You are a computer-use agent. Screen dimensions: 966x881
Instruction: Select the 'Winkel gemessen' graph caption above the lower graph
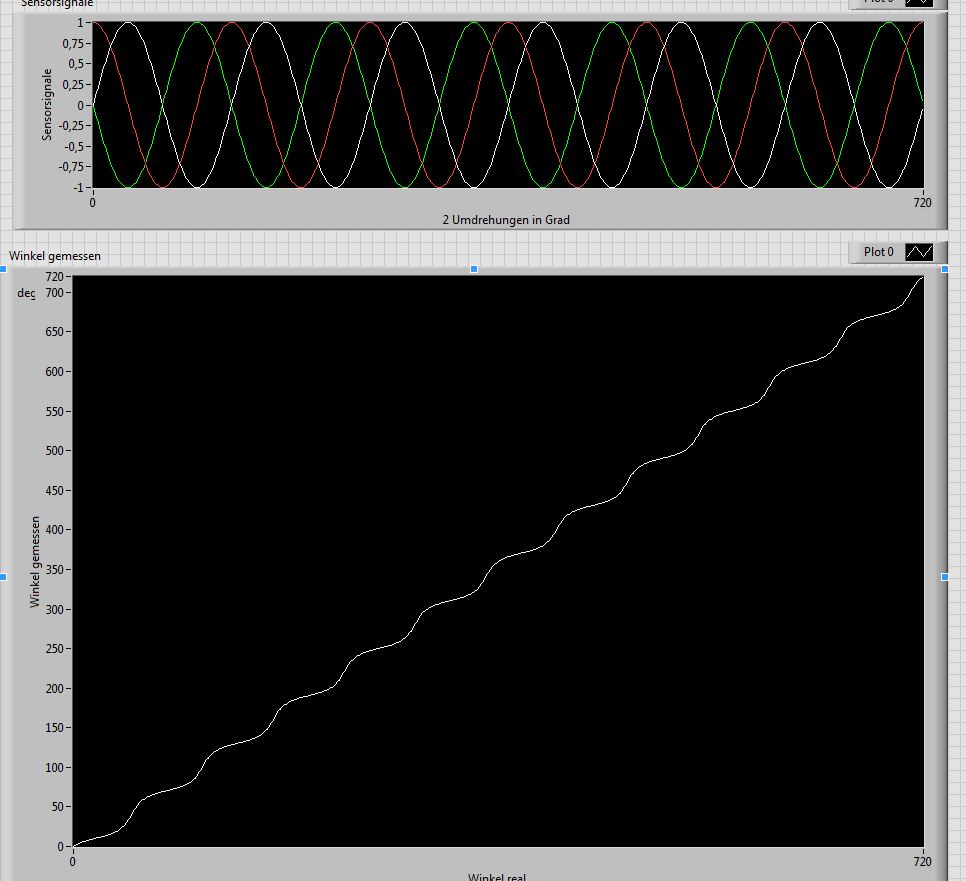[x=55, y=256]
